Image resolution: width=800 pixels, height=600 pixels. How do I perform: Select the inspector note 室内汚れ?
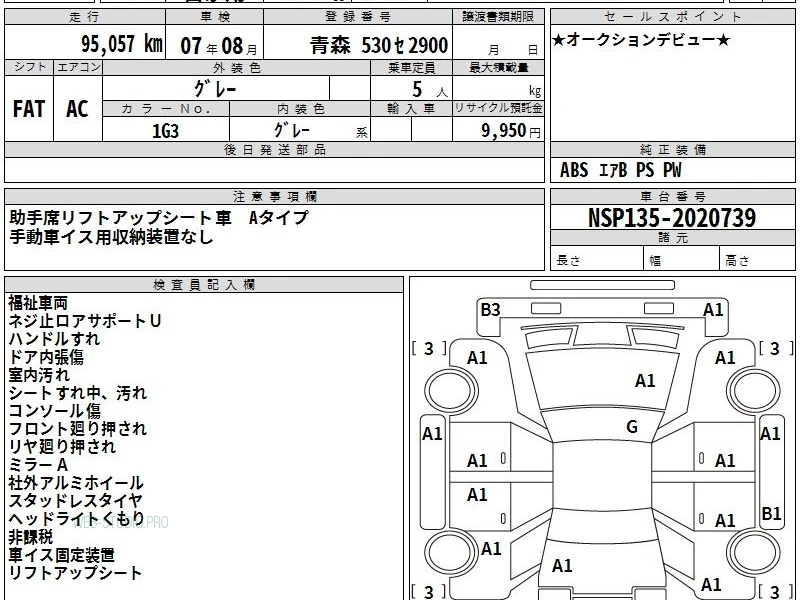point(39,374)
